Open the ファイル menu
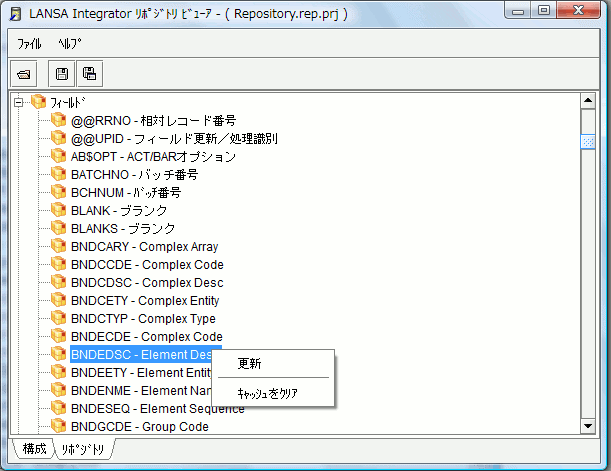This screenshot has width=611, height=471. [x=29, y=44]
